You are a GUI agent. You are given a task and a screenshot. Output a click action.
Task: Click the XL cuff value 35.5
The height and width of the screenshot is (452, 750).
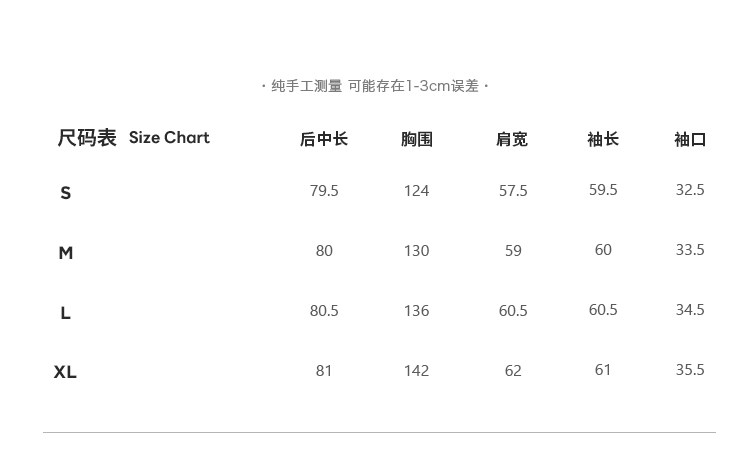click(690, 370)
